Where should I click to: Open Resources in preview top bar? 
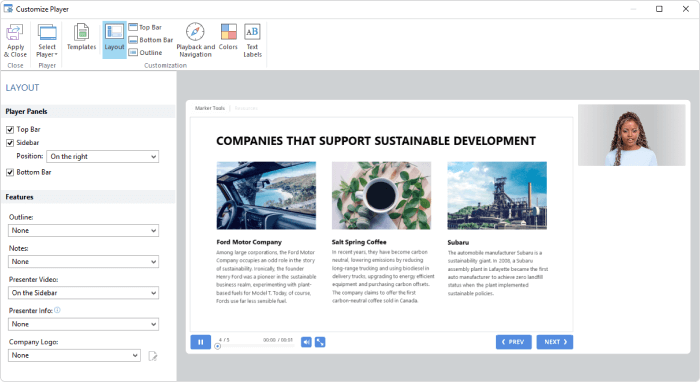(246, 108)
